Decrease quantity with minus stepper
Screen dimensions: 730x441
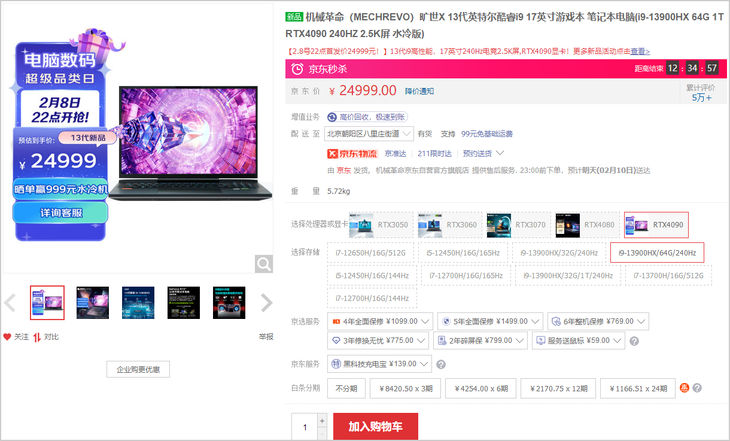pyautogui.click(x=322, y=434)
